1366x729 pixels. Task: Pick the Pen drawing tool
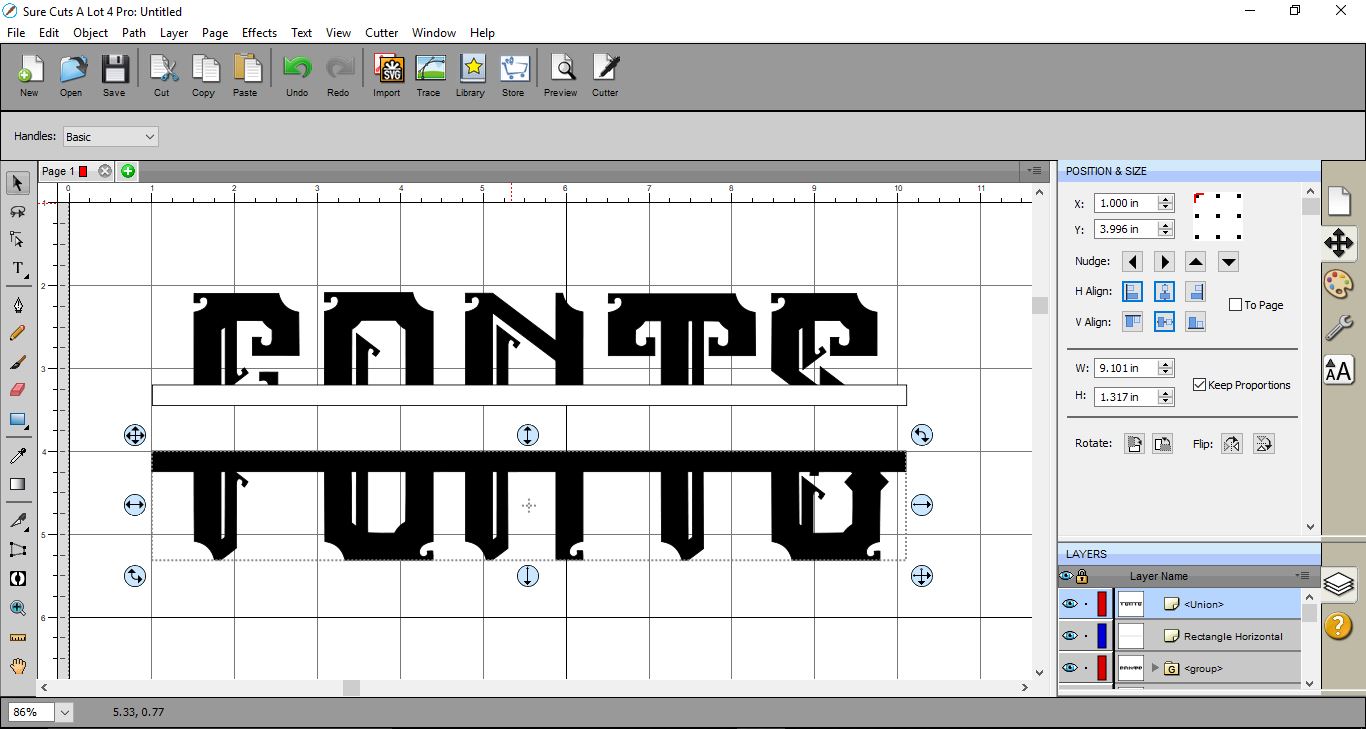18,305
